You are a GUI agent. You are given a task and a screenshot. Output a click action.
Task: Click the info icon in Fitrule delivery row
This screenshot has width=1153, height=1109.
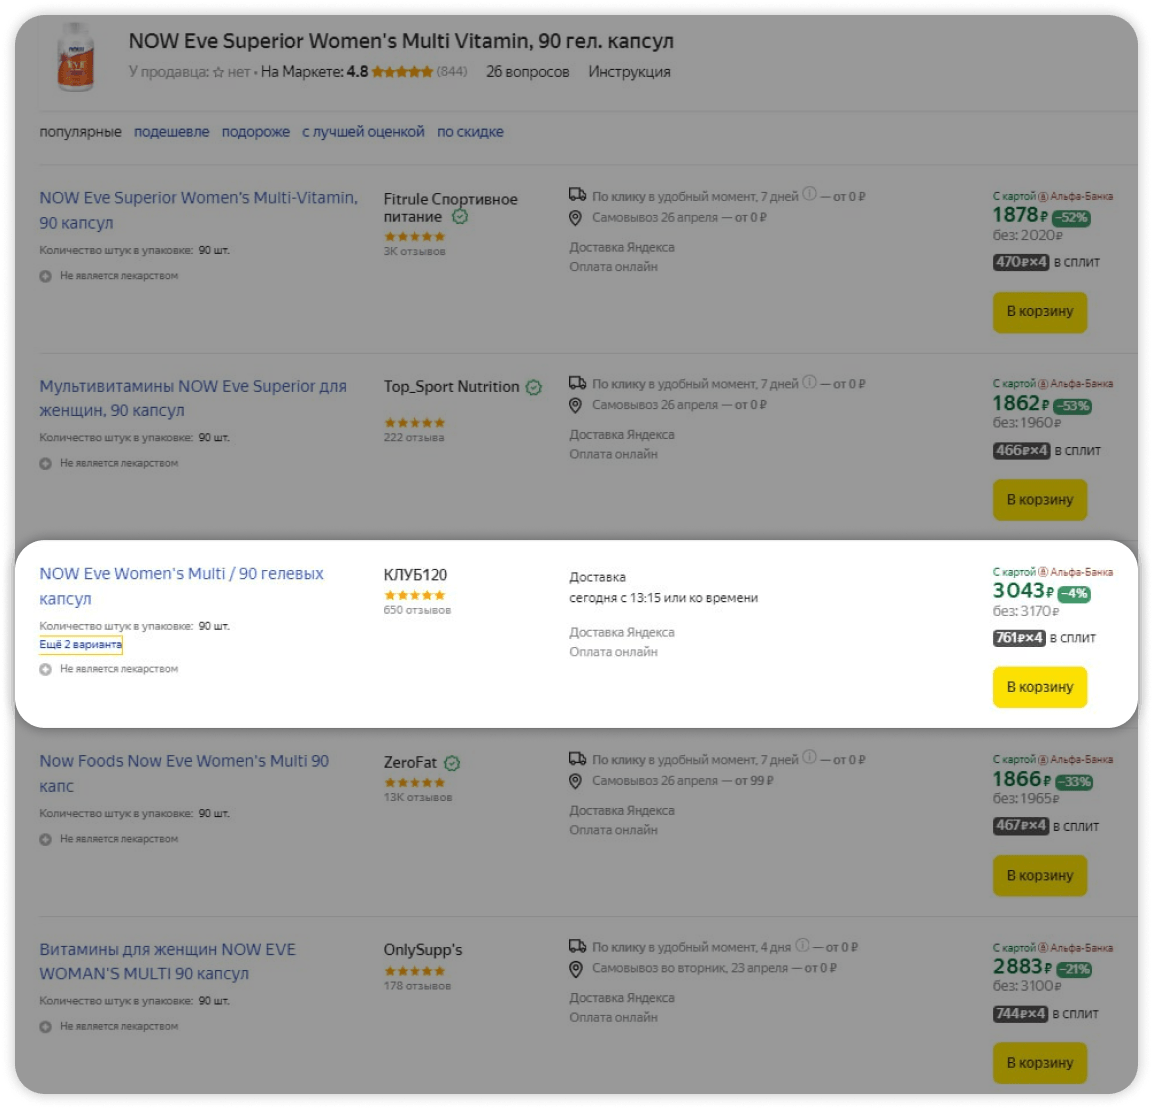(809, 194)
